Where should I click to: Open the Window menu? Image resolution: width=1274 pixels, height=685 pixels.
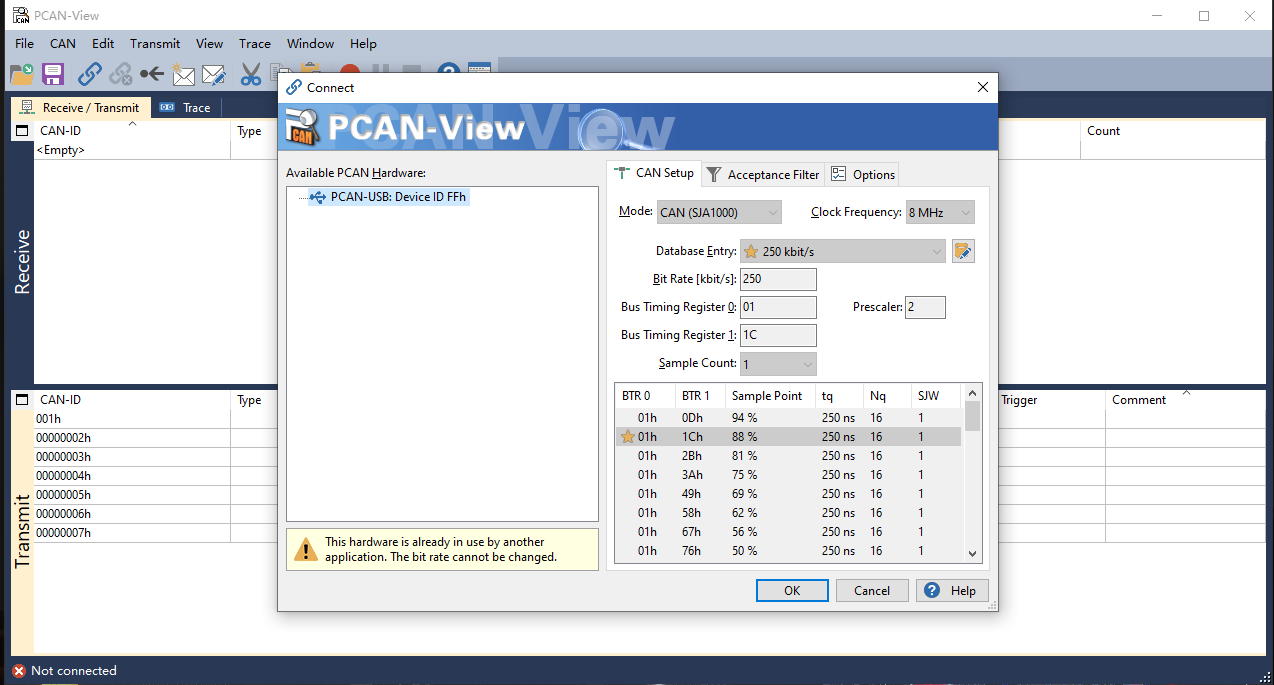coord(311,43)
